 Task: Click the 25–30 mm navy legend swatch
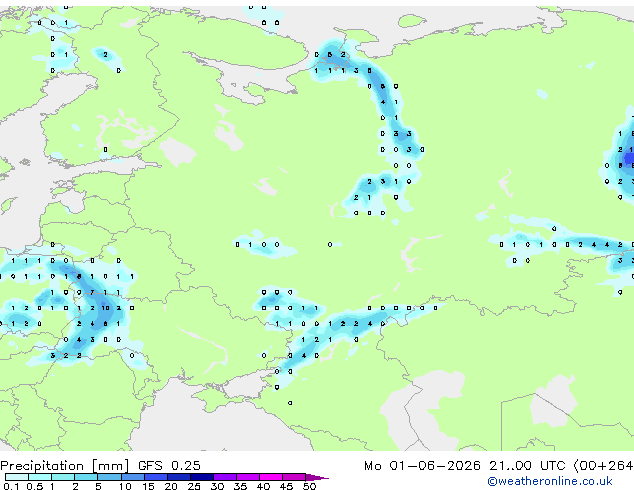tap(202, 477)
